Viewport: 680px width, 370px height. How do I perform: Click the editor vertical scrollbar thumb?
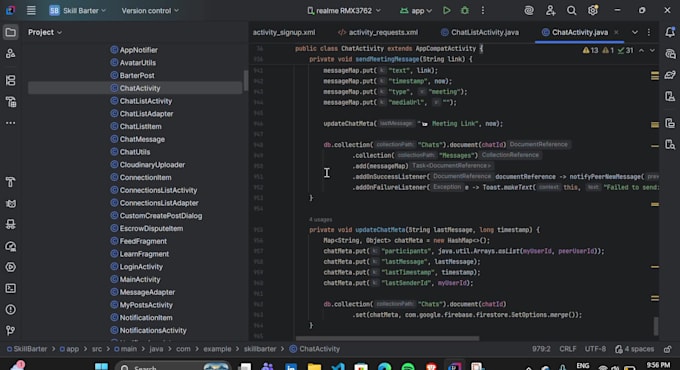(x=656, y=326)
